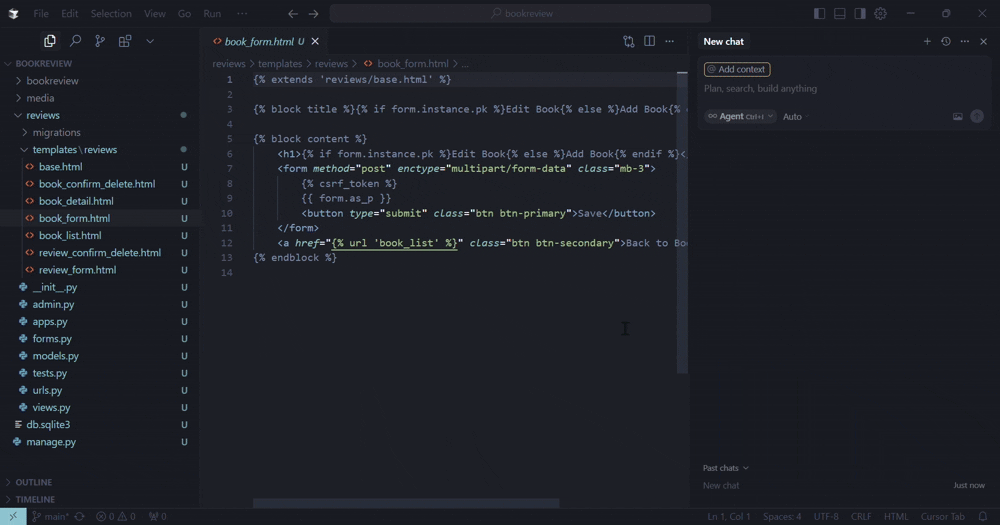Start a new chat with plus icon
Image resolution: width=1000 pixels, height=525 pixels.
[x=927, y=42]
